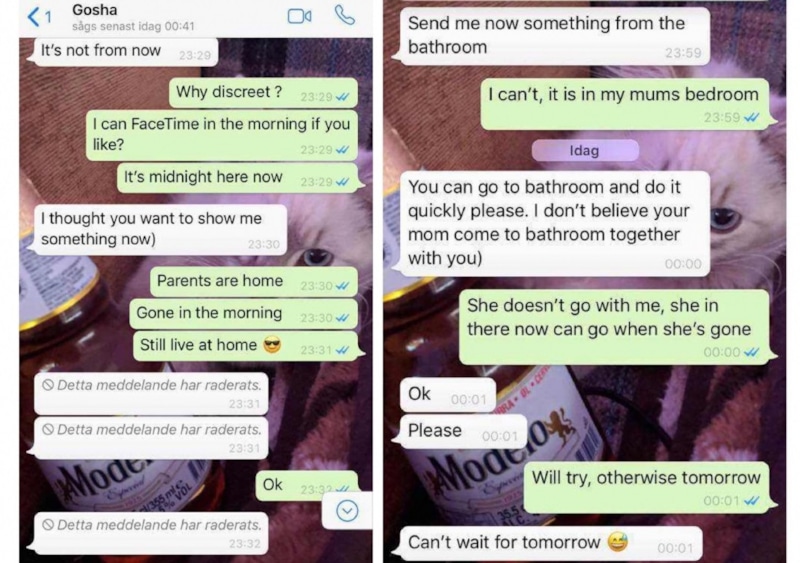Select the 'Gone in the morning' message

pos(243,314)
